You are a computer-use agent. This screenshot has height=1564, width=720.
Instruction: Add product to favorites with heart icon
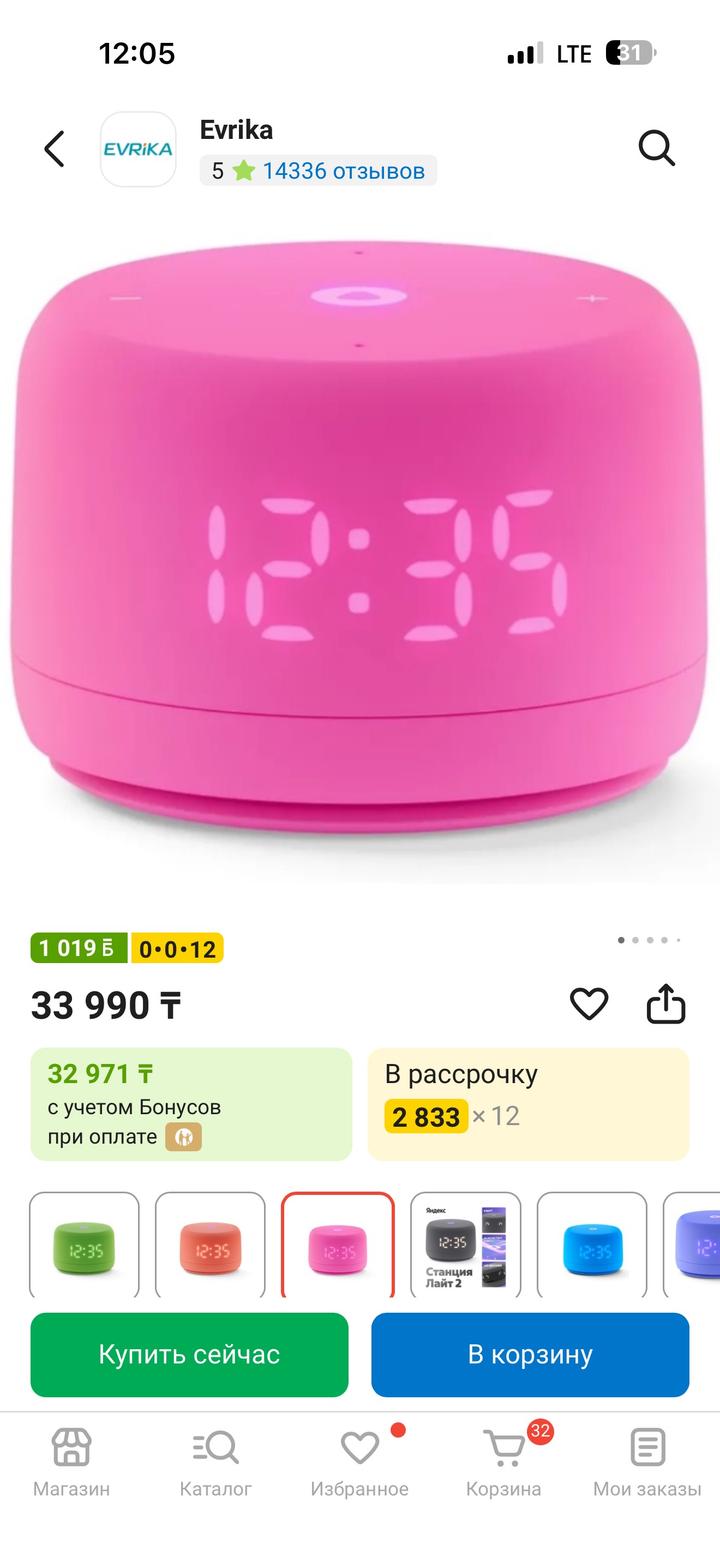click(x=589, y=1004)
